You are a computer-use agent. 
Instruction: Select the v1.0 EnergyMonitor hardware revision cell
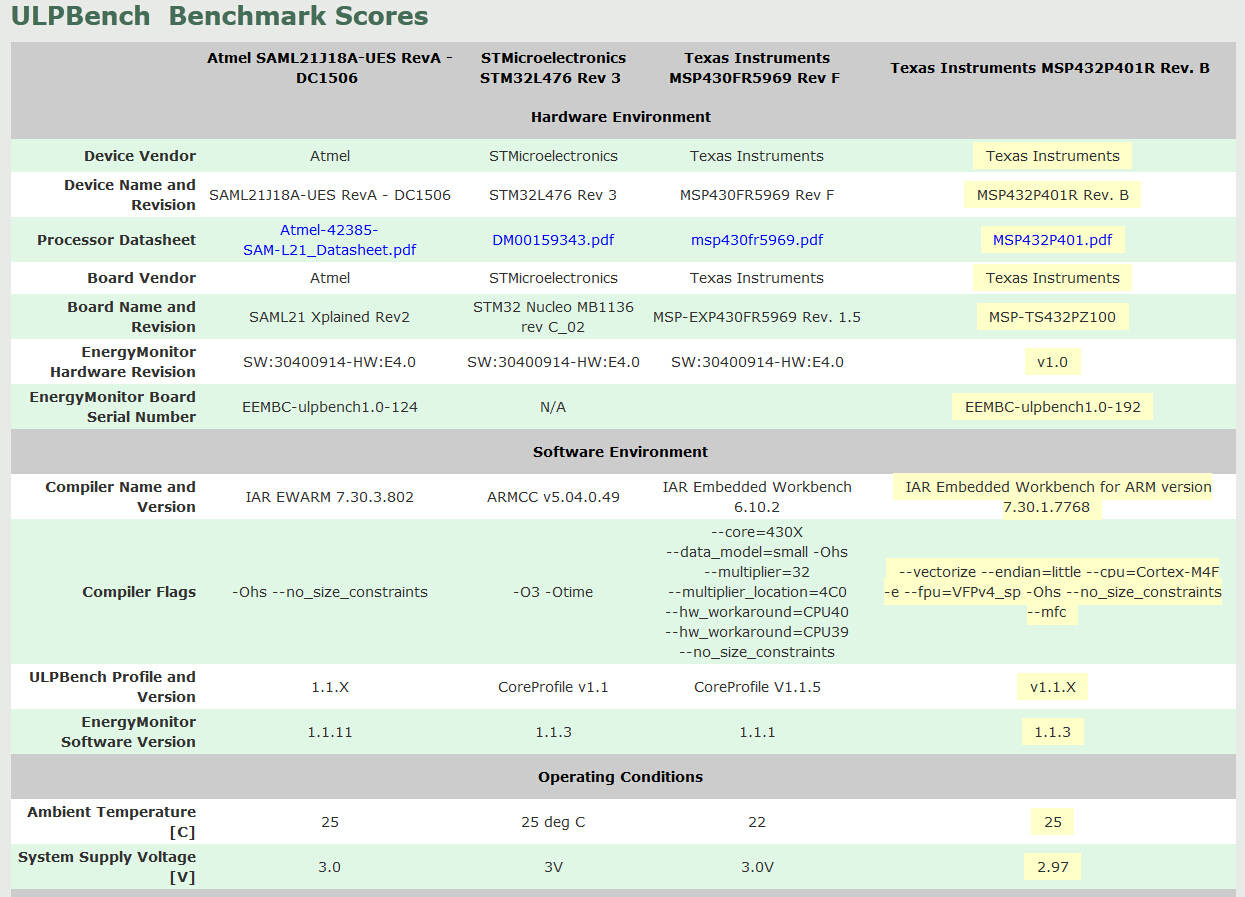[x=1052, y=362]
